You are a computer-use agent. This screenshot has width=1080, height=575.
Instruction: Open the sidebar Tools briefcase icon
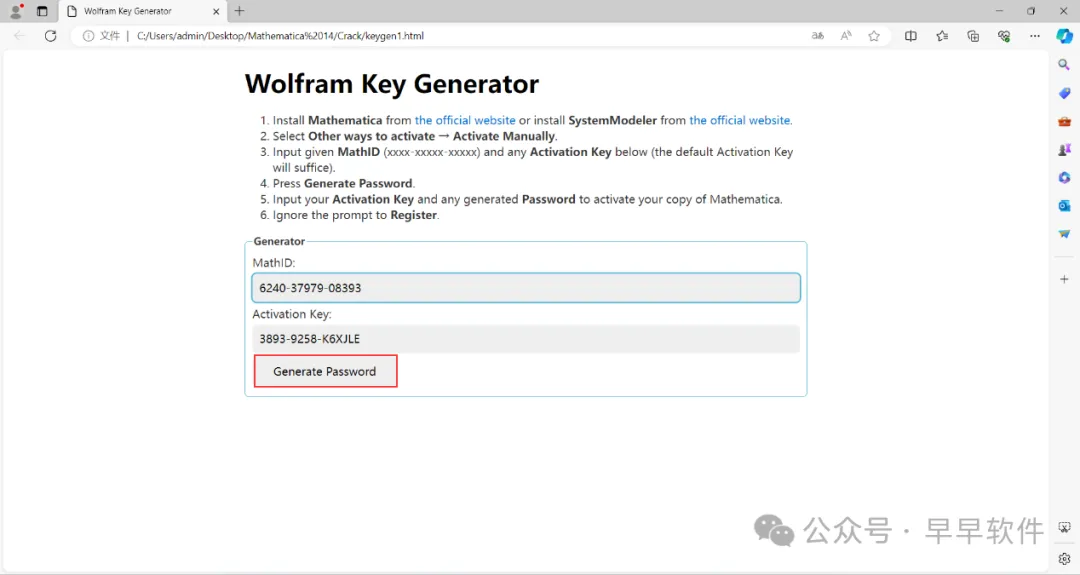(x=1064, y=121)
